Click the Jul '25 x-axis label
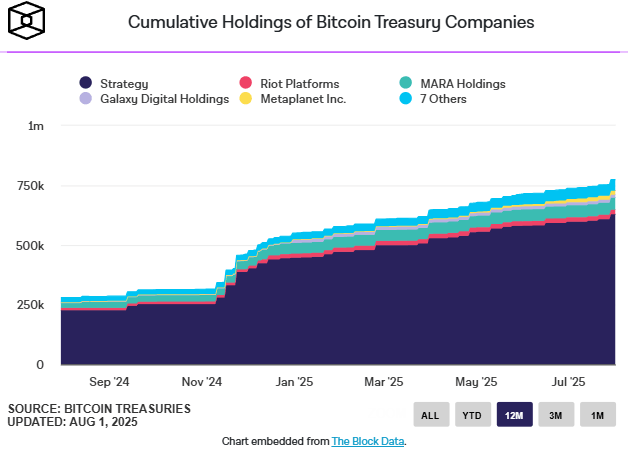This screenshot has width=628, height=449. pos(568,382)
